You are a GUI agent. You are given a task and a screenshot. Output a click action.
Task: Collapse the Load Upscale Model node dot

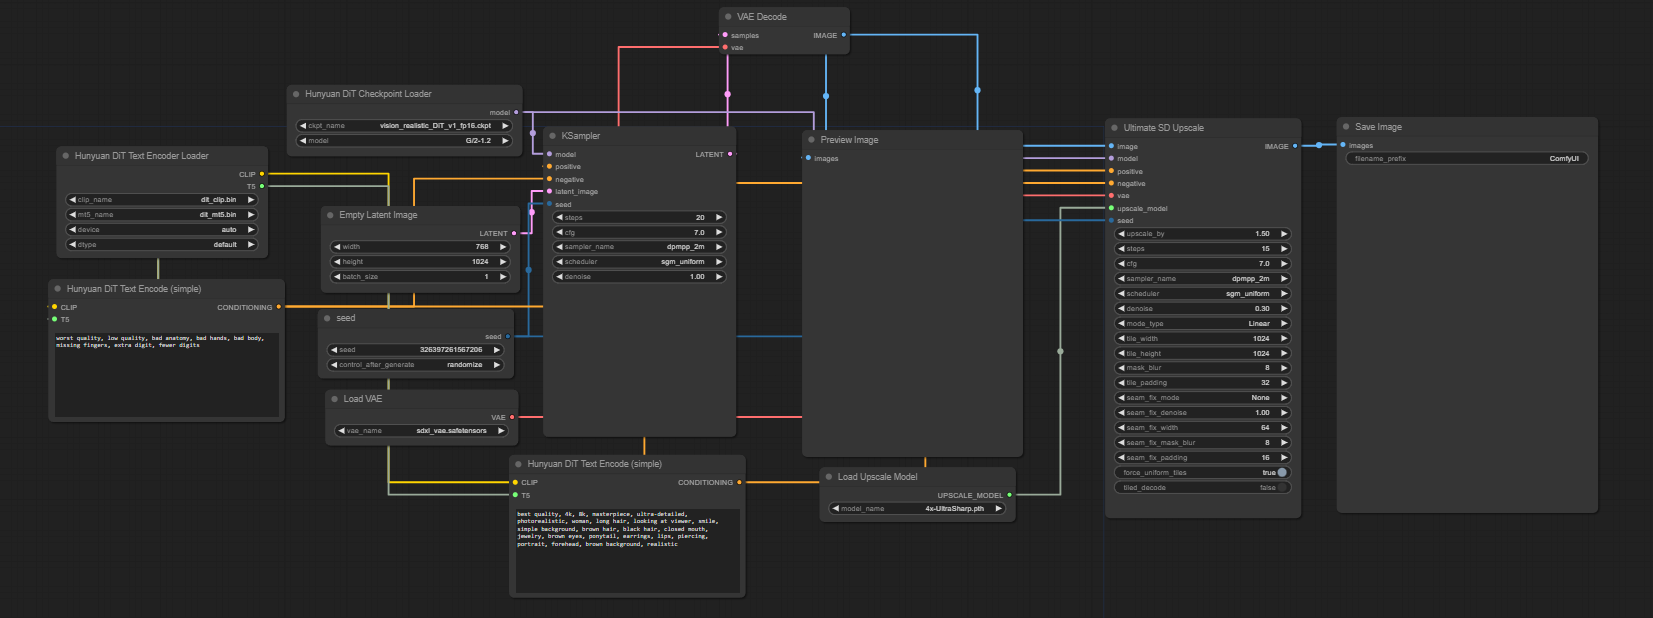coord(828,477)
